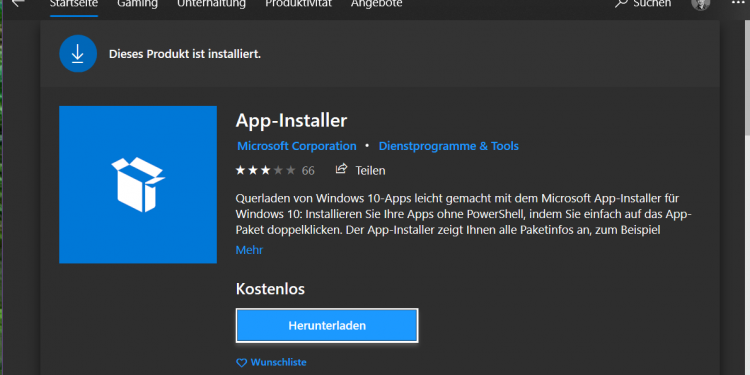Screen dimensions: 750x375
Task: Click the blue download status icon
Action: 78,54
